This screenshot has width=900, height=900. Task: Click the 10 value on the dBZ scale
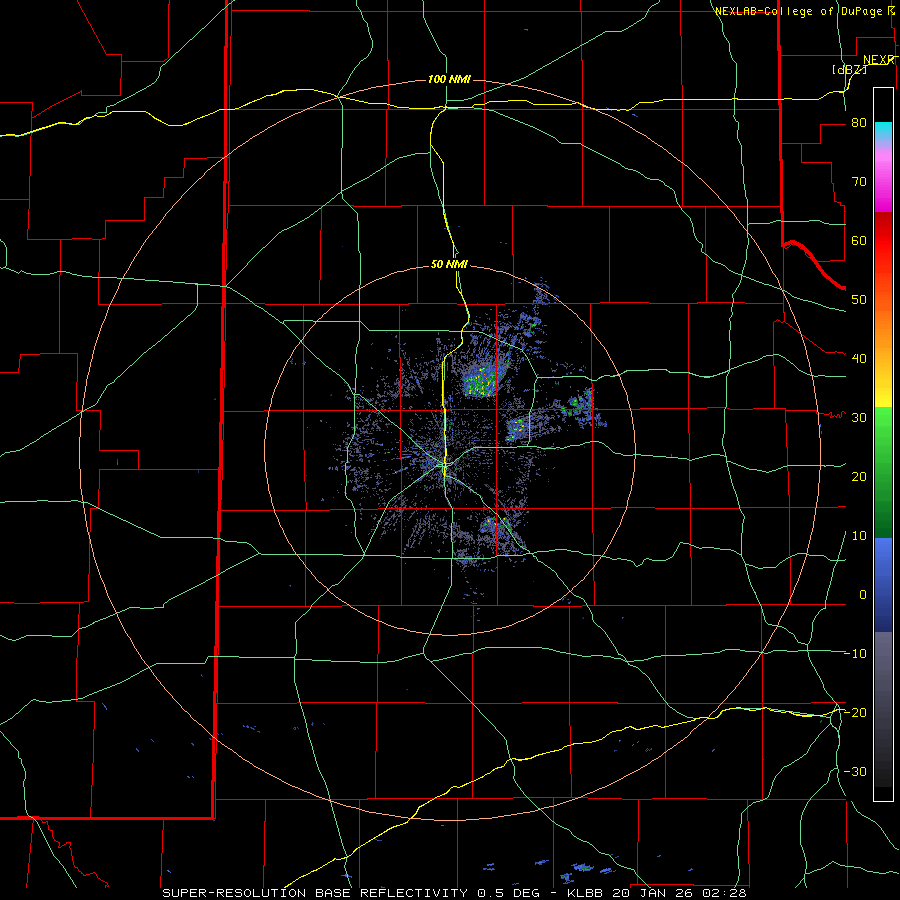pos(859,536)
